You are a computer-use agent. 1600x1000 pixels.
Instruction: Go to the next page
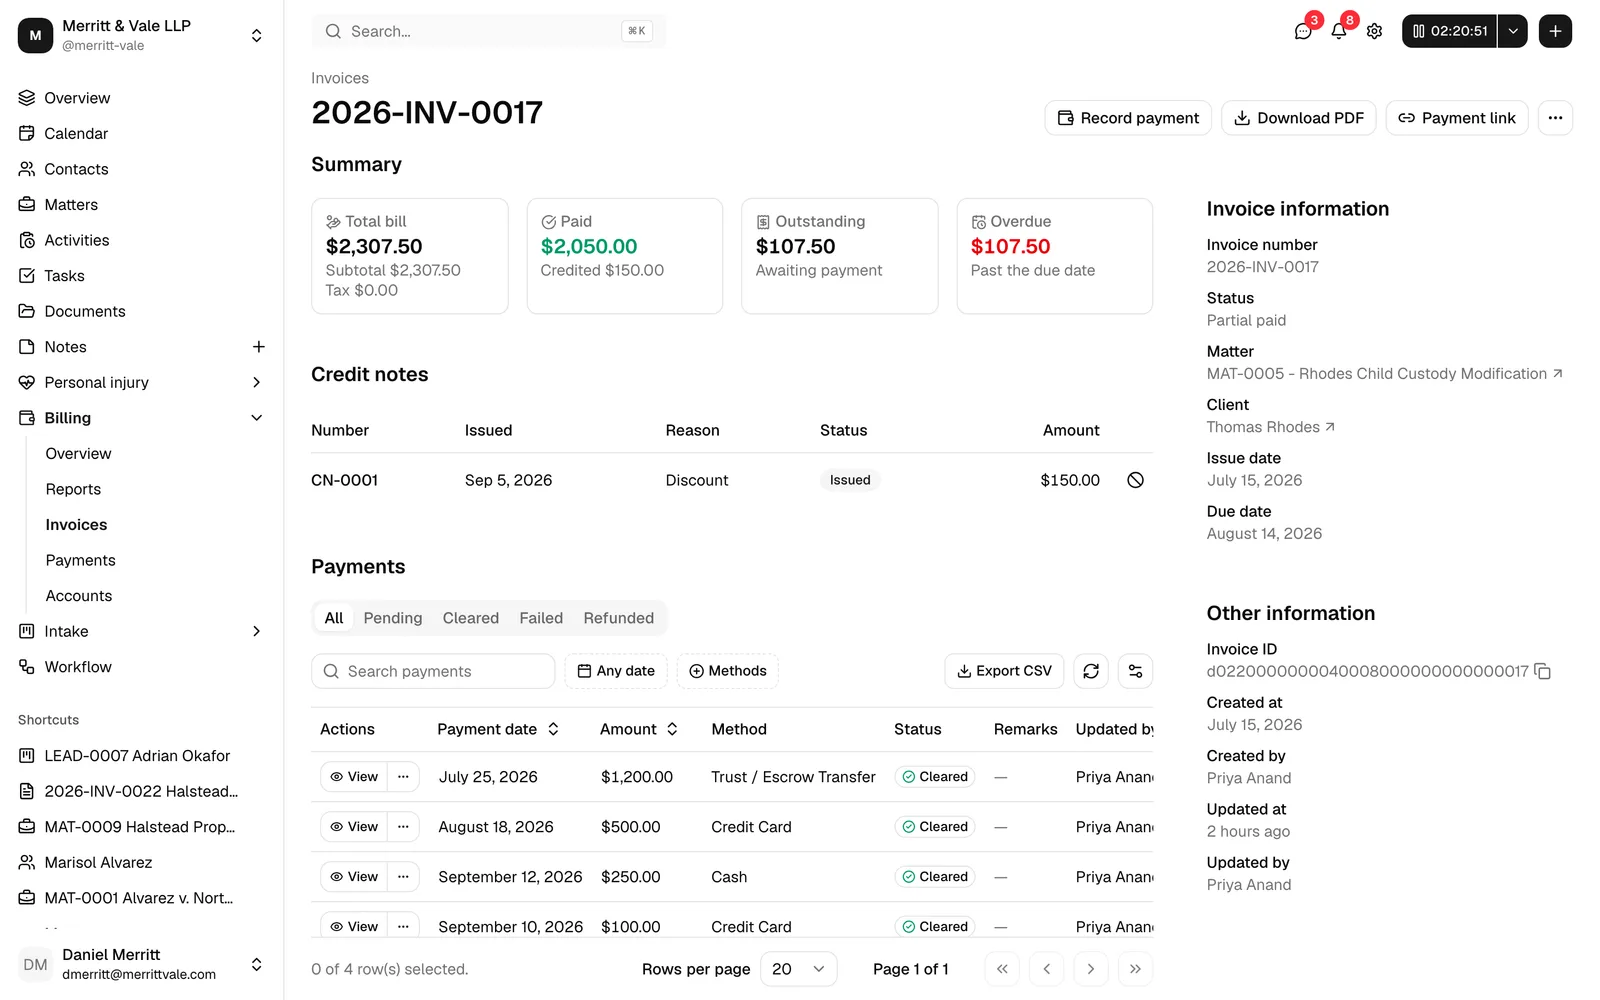1091,969
